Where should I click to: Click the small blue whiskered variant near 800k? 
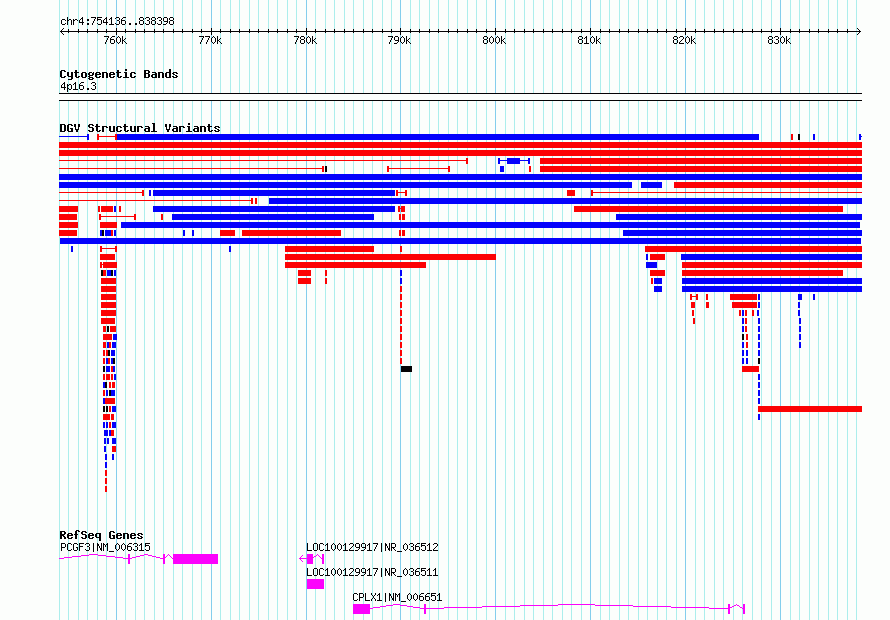coord(514,161)
